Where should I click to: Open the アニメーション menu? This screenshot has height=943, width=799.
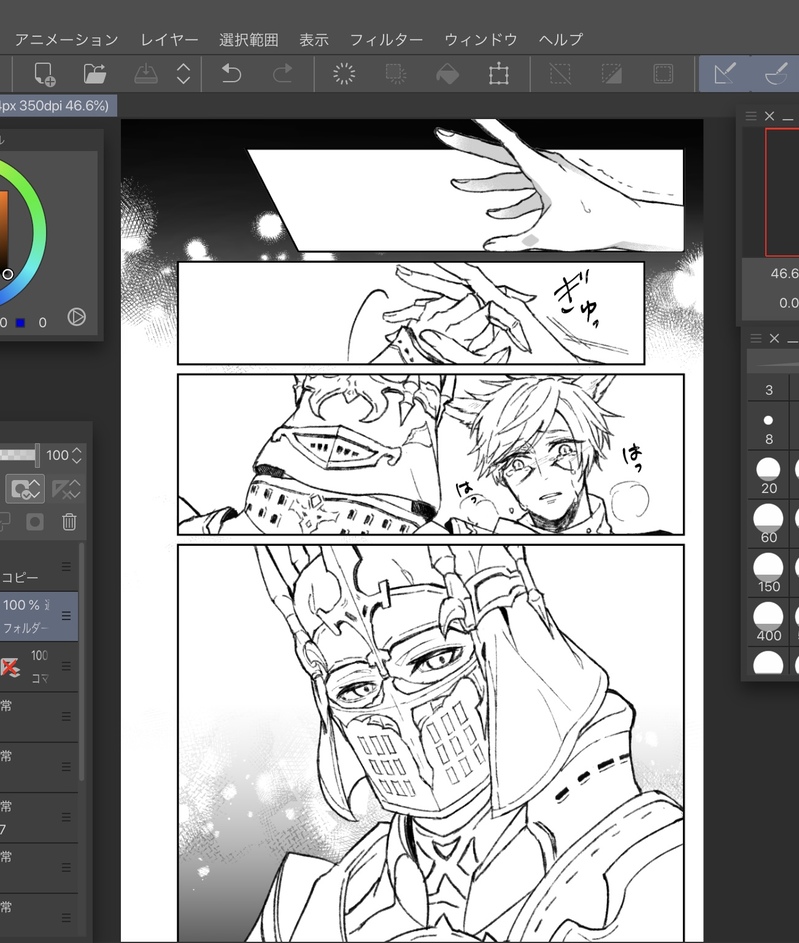66,40
